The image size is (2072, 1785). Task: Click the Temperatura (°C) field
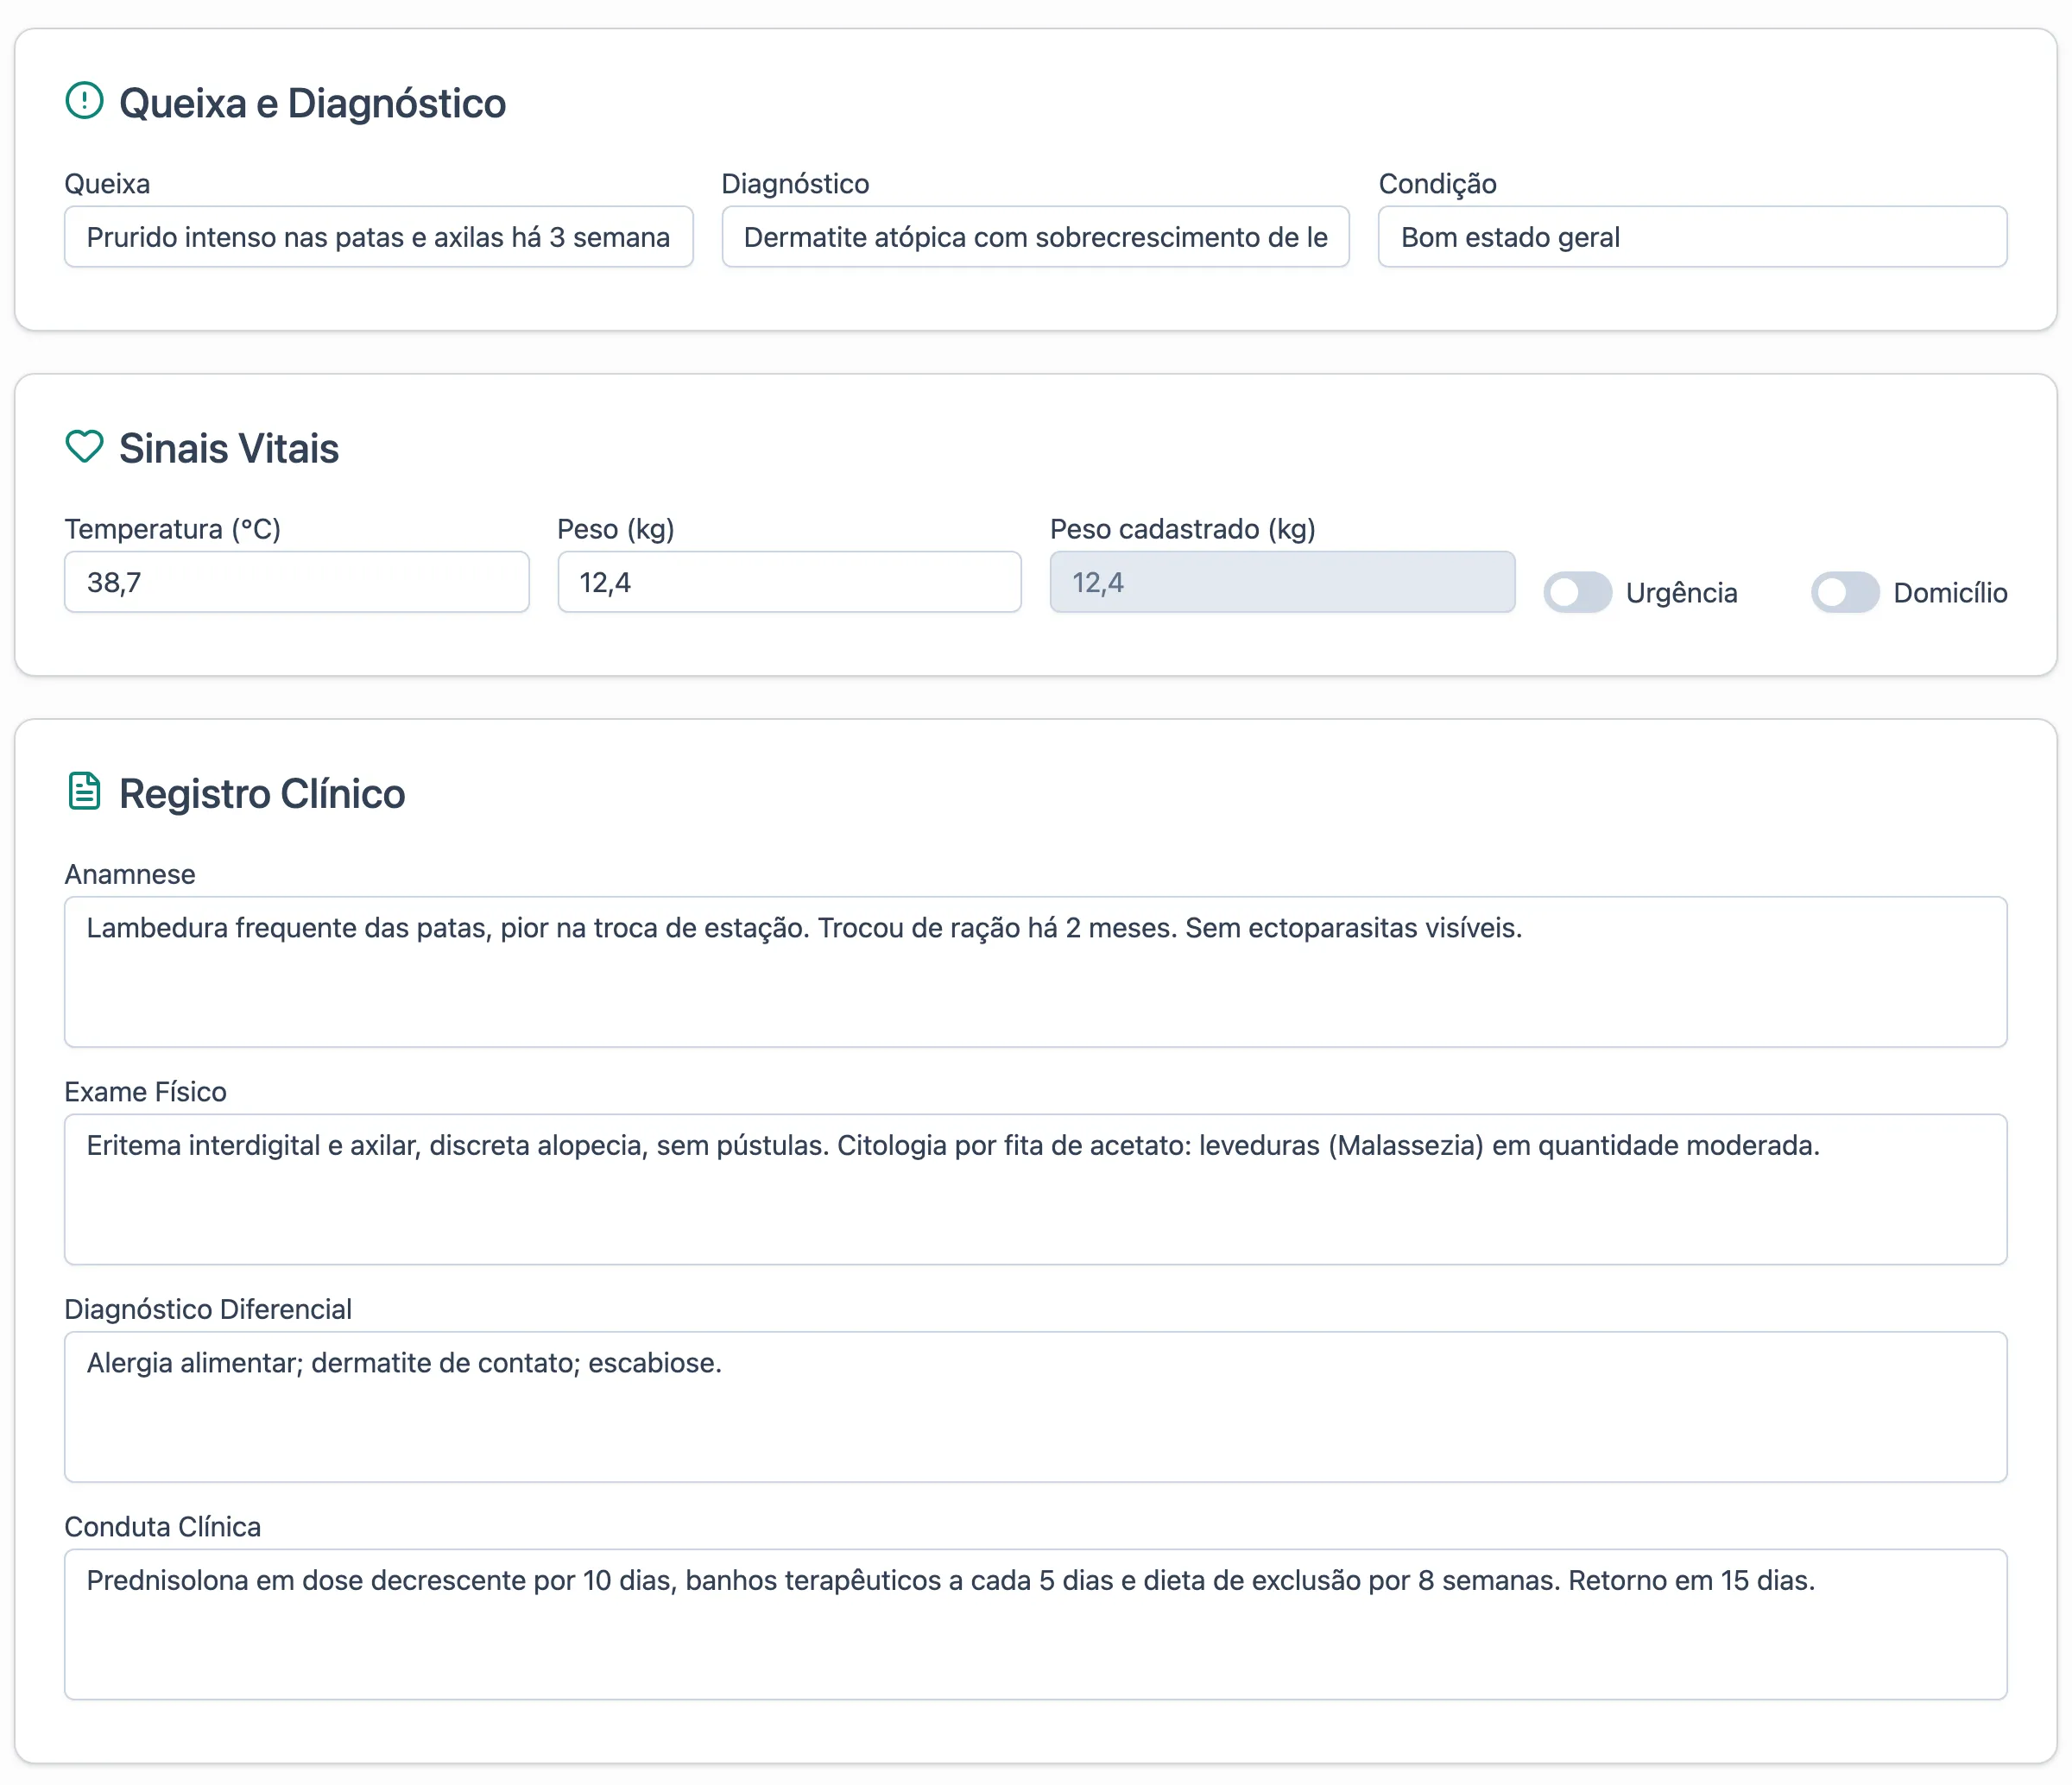pyautogui.click(x=297, y=582)
